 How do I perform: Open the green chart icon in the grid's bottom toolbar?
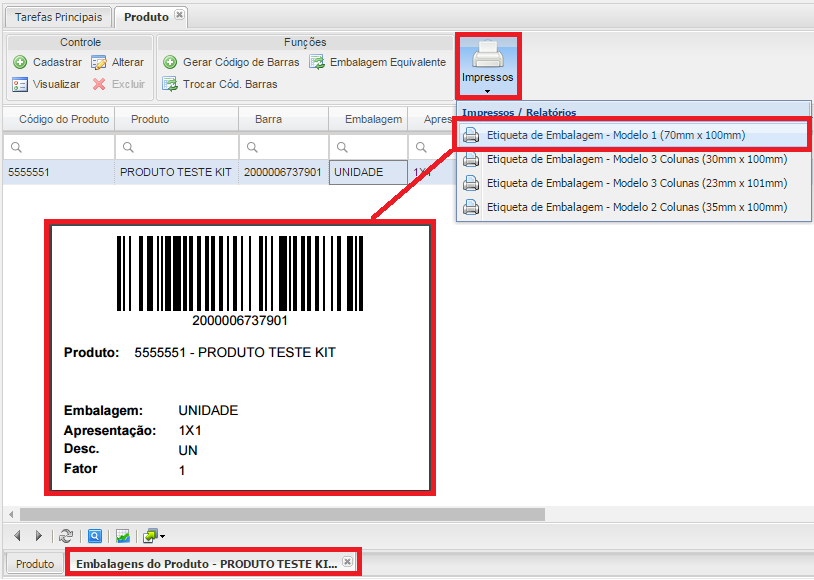pos(123,536)
